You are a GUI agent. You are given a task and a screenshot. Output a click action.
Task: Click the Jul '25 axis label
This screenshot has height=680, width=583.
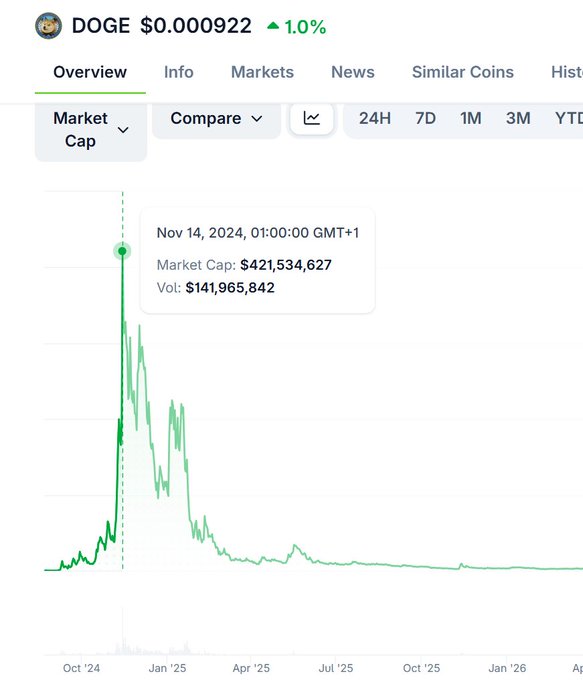coord(336,668)
